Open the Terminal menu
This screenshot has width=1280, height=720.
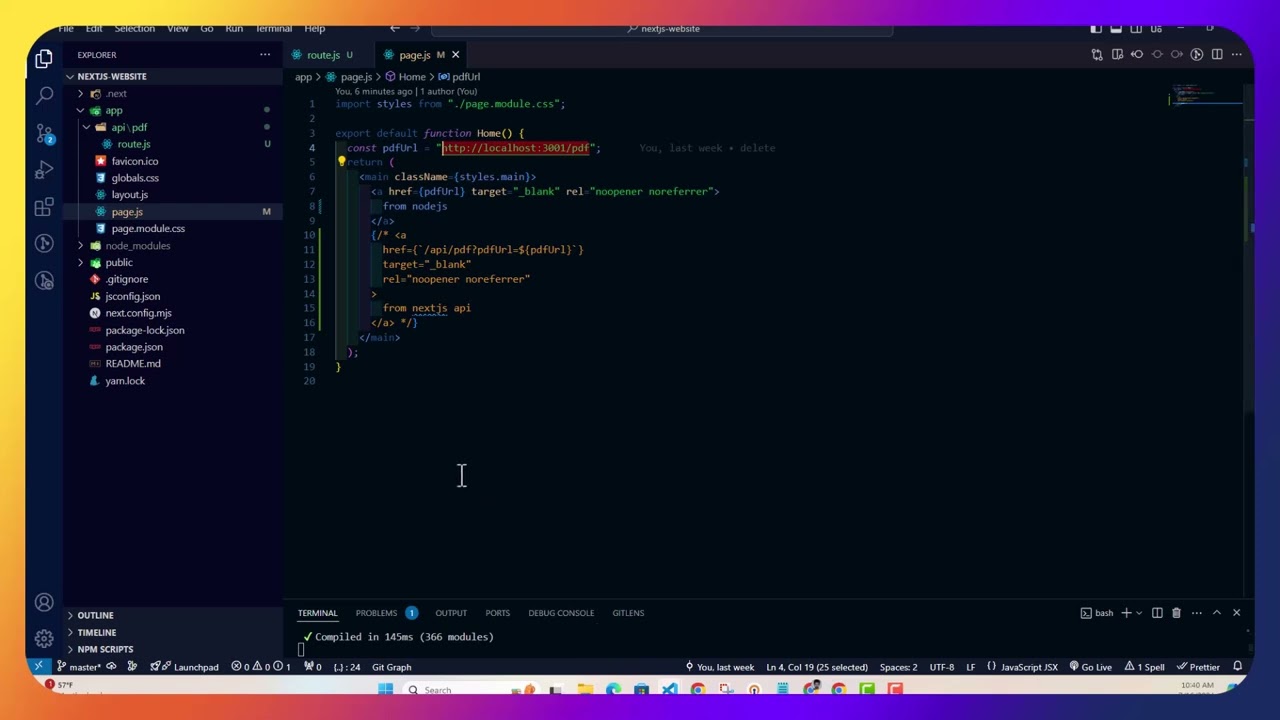coord(273,29)
